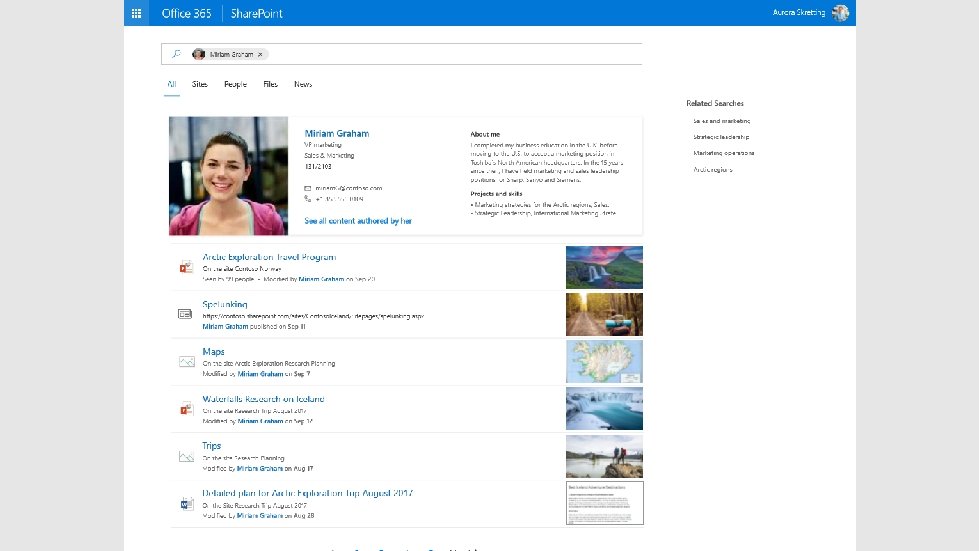Image resolution: width=979 pixels, height=551 pixels.
Task: Click Marketing operations related search
Action: click(724, 153)
